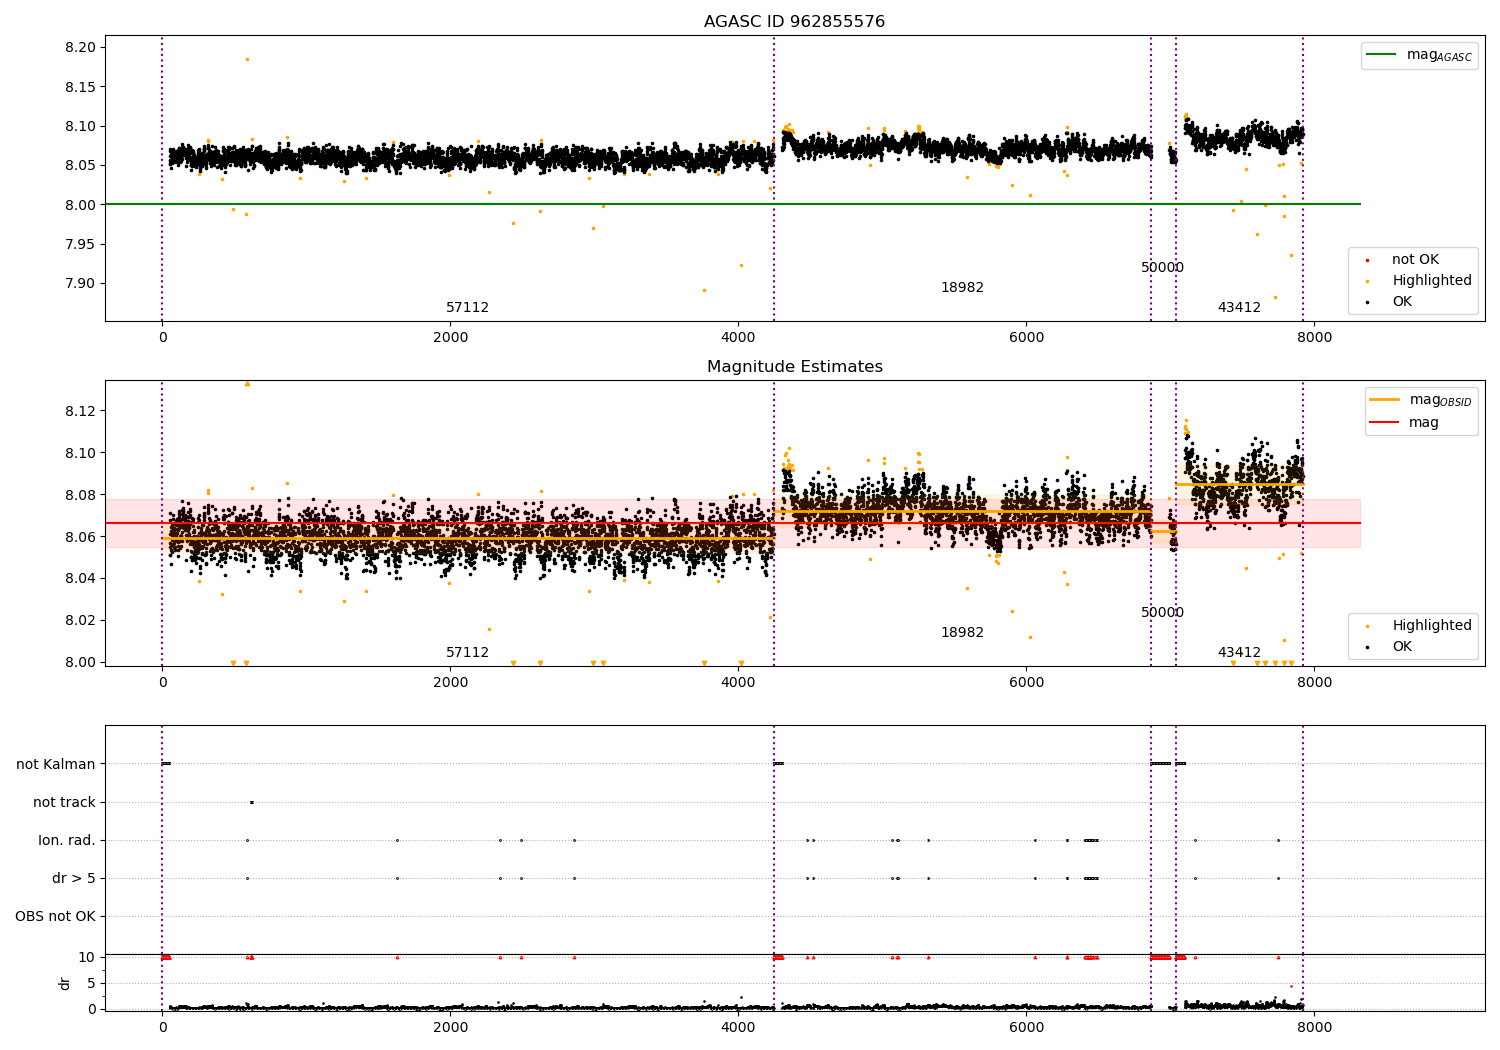Screen dimensions: 1500x1050
Task: Click "not OK" in the top plot legend
Action: point(1415,260)
